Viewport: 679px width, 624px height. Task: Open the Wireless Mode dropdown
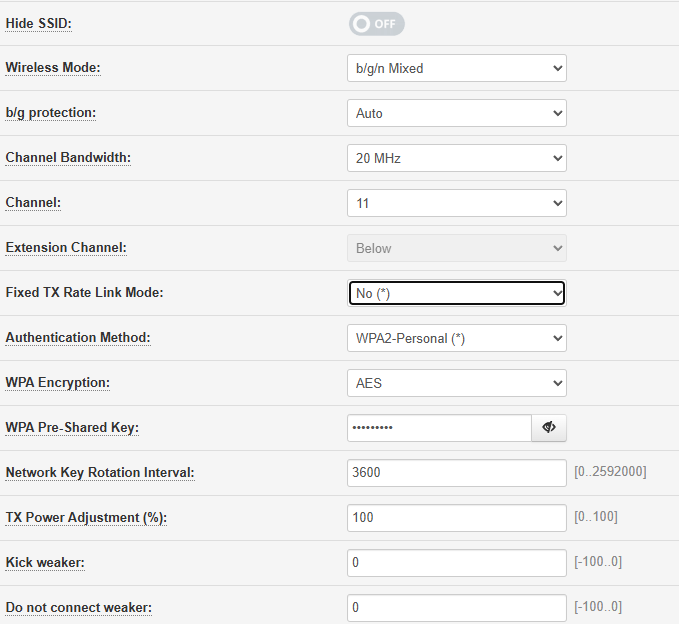(x=456, y=68)
